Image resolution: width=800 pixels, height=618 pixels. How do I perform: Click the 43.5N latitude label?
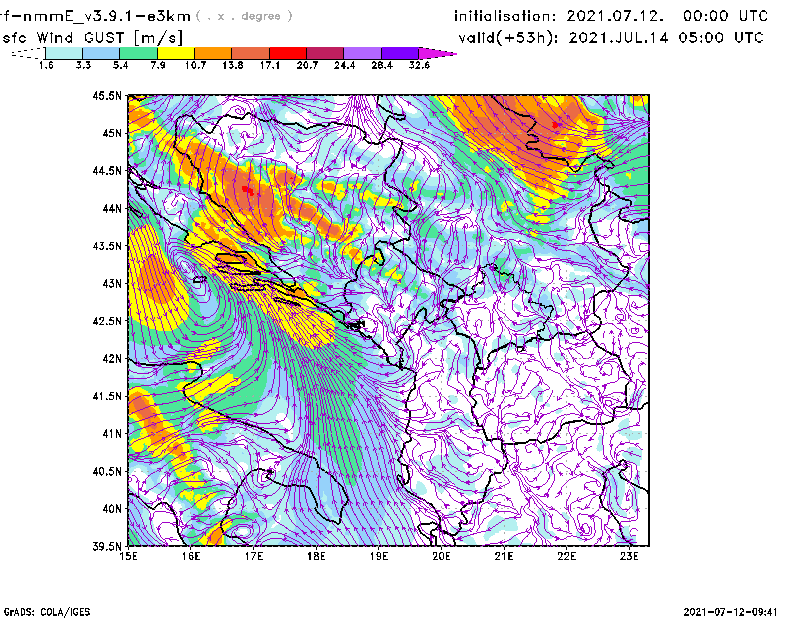click(107, 246)
